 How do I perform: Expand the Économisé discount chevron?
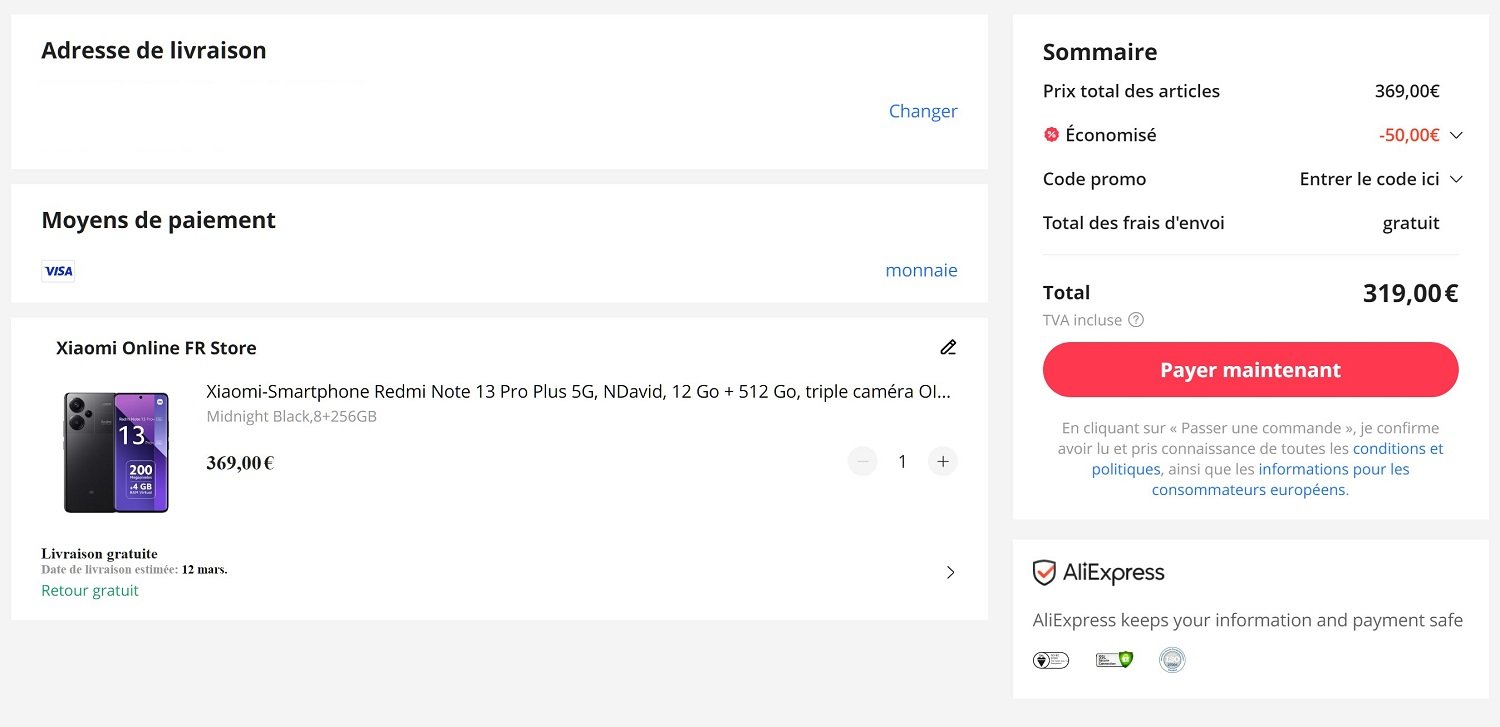[1456, 135]
